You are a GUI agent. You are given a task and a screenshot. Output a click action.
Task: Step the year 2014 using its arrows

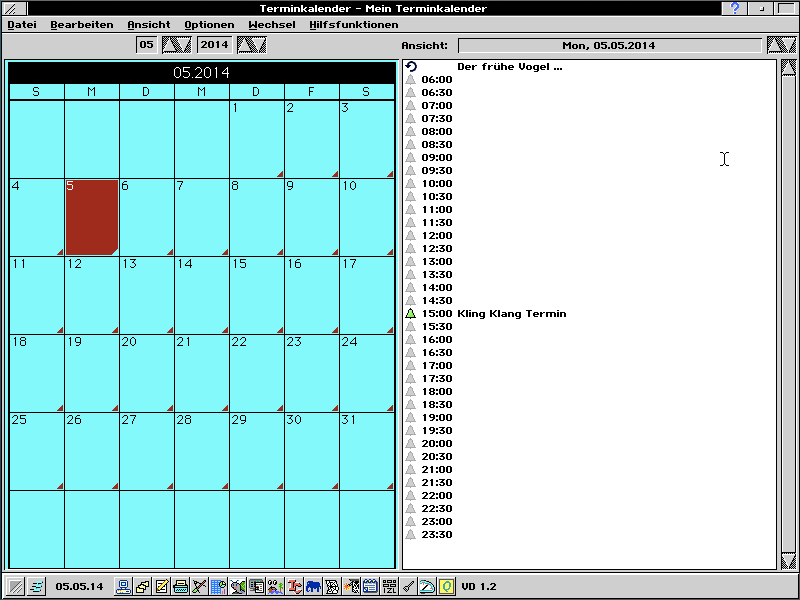[253, 44]
